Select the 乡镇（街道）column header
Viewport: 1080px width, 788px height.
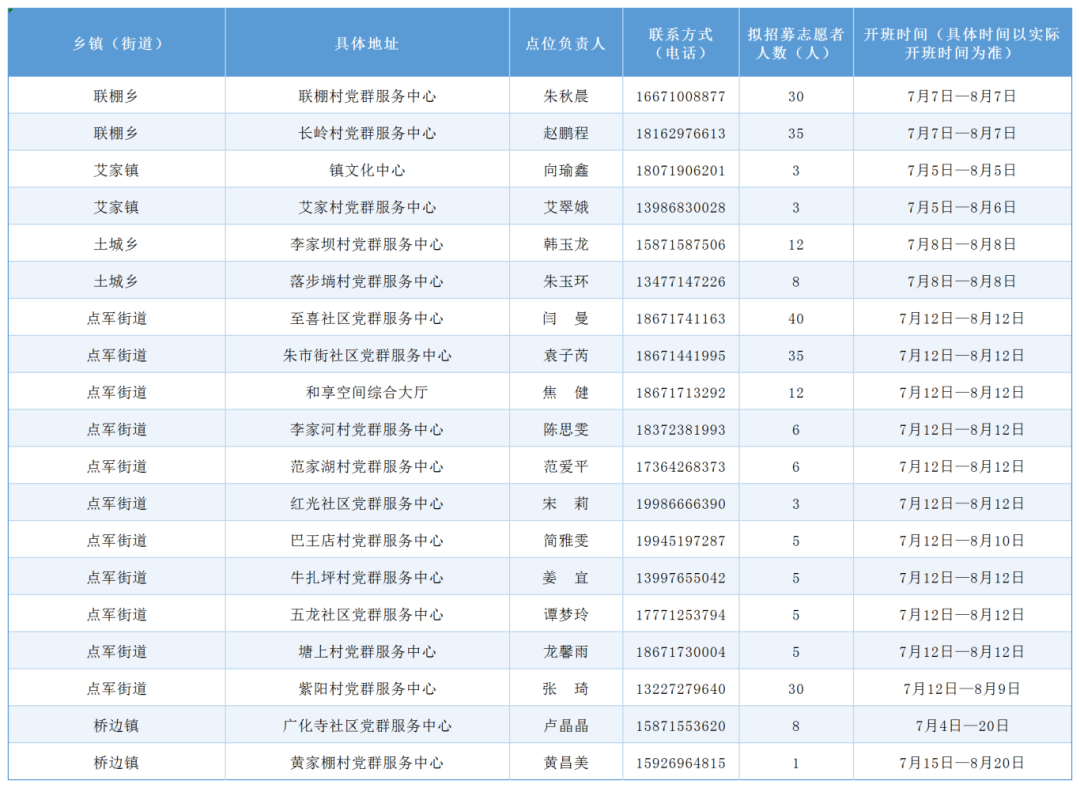point(116,42)
